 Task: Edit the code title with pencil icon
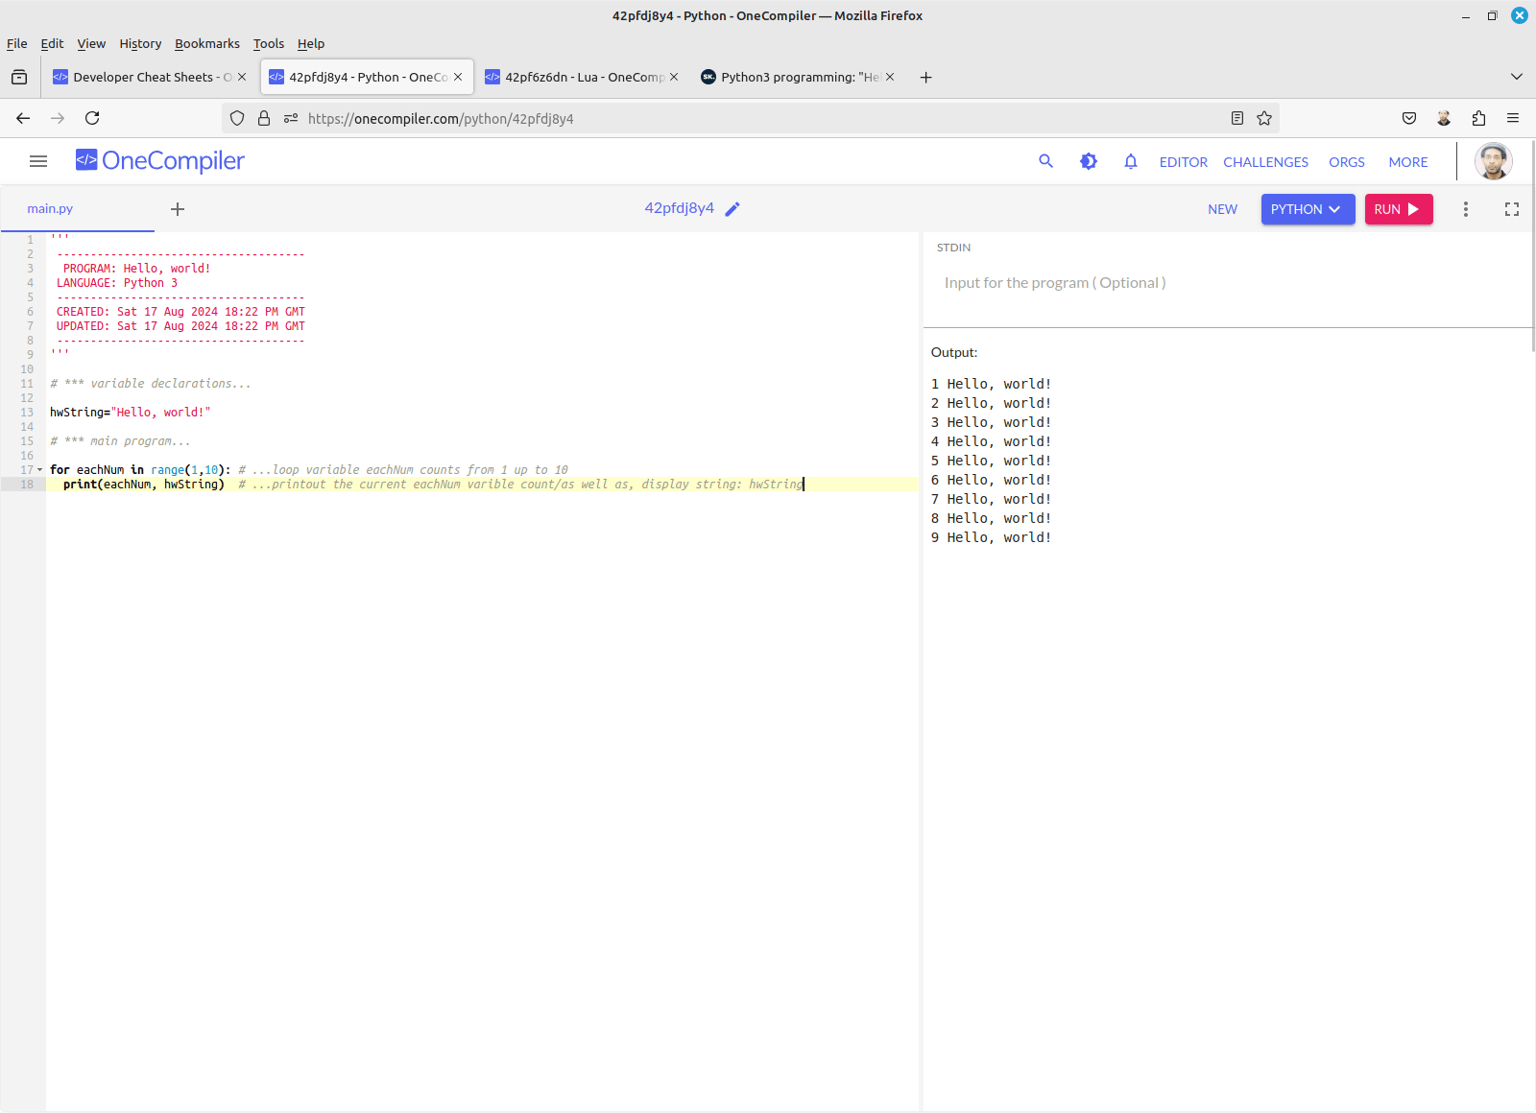pos(733,209)
